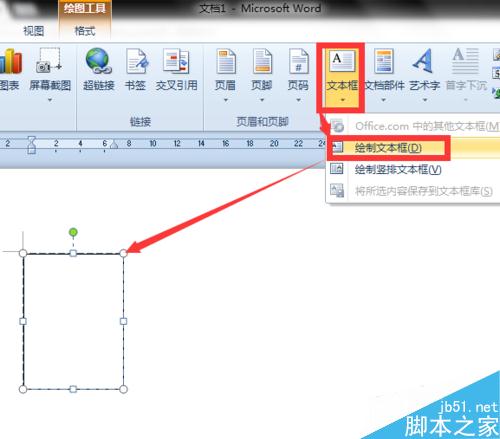Image resolution: width=500 pixels, height=439 pixels.
Task: Click the Quick Parts (文档部件) icon
Action: click(384, 61)
